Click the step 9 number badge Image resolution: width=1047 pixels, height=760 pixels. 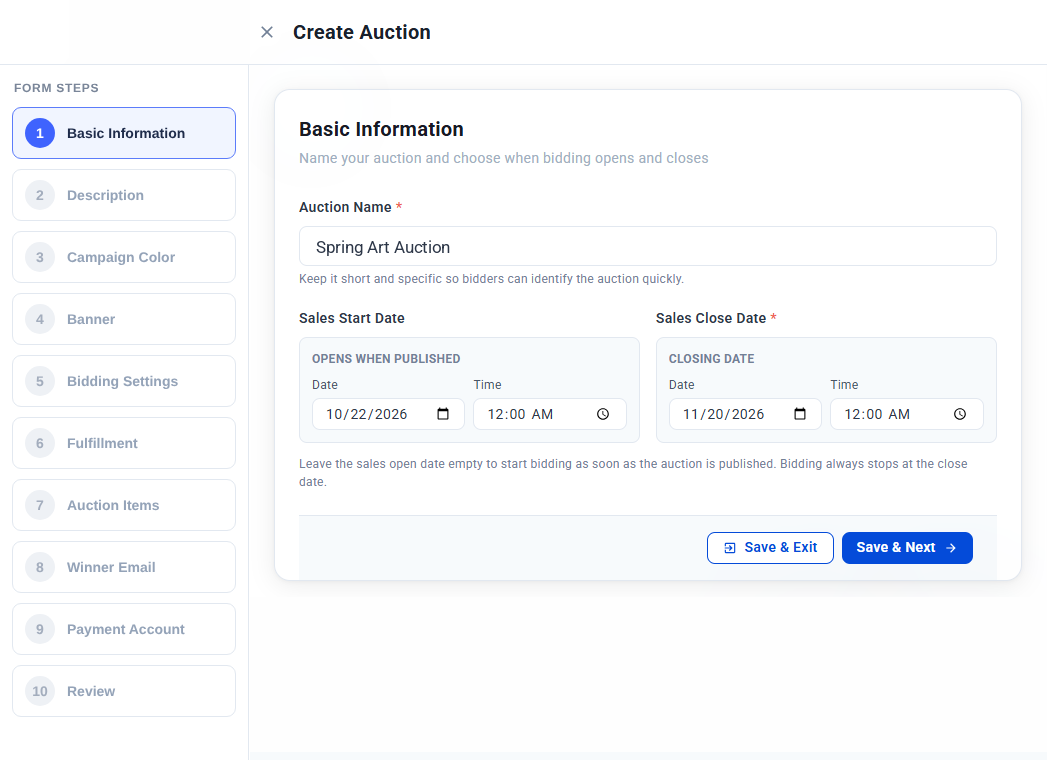pos(40,629)
